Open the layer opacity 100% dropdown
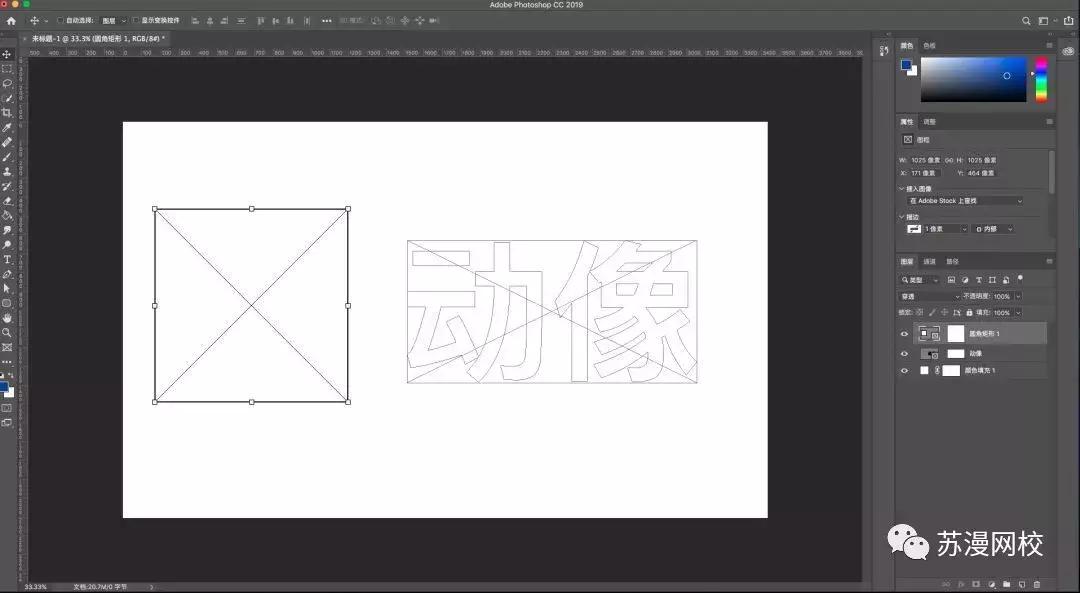Viewport: 1080px width, 593px height. pos(1018,296)
